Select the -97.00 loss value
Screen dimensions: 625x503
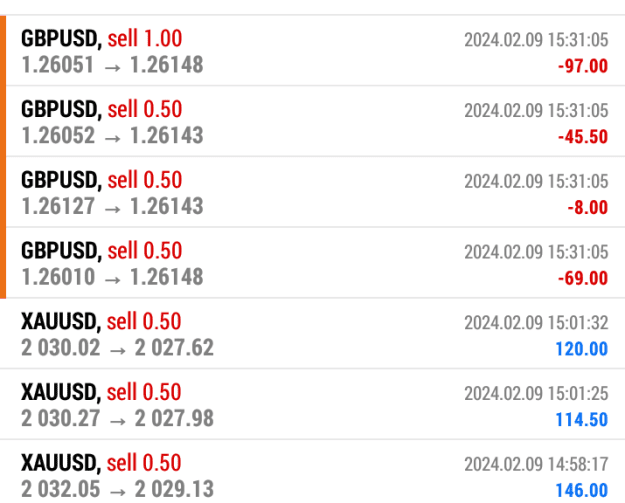(583, 66)
